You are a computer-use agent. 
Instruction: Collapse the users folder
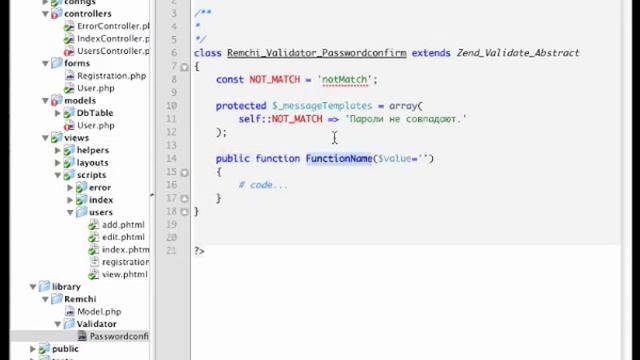pyautogui.click(x=70, y=212)
